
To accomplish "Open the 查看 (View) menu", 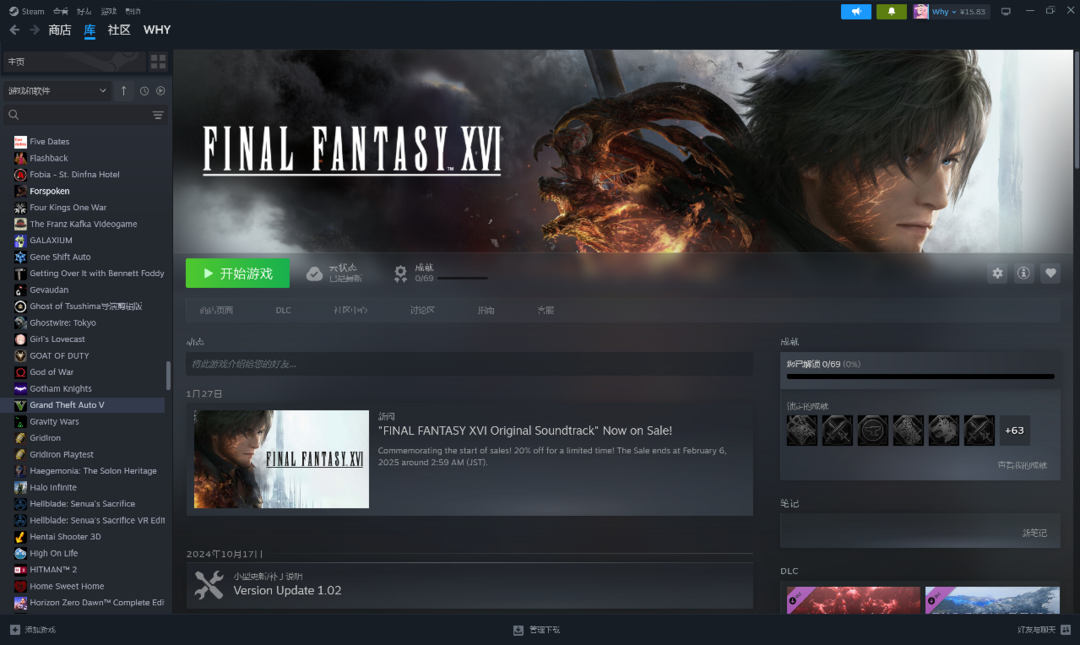I will tap(61, 11).
